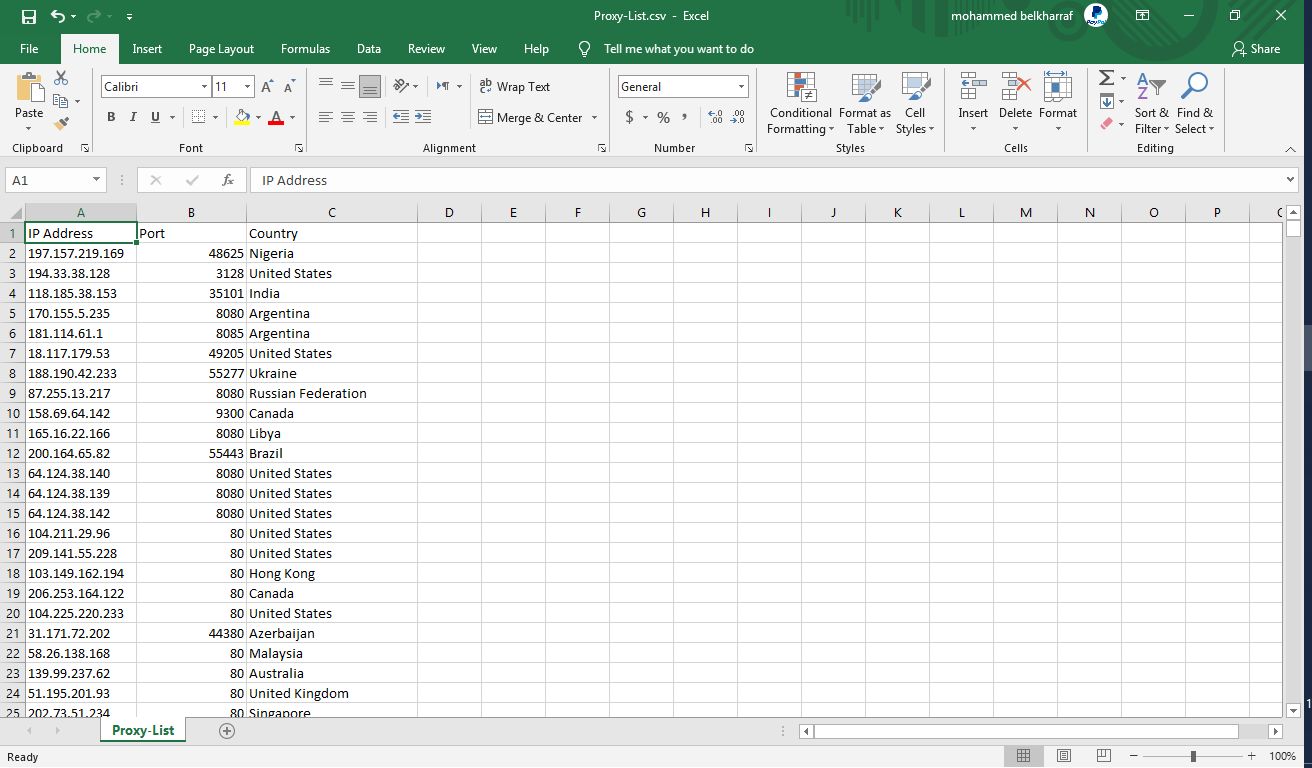
Task: Cut the selection with the scissors icon
Action: pyautogui.click(x=61, y=78)
